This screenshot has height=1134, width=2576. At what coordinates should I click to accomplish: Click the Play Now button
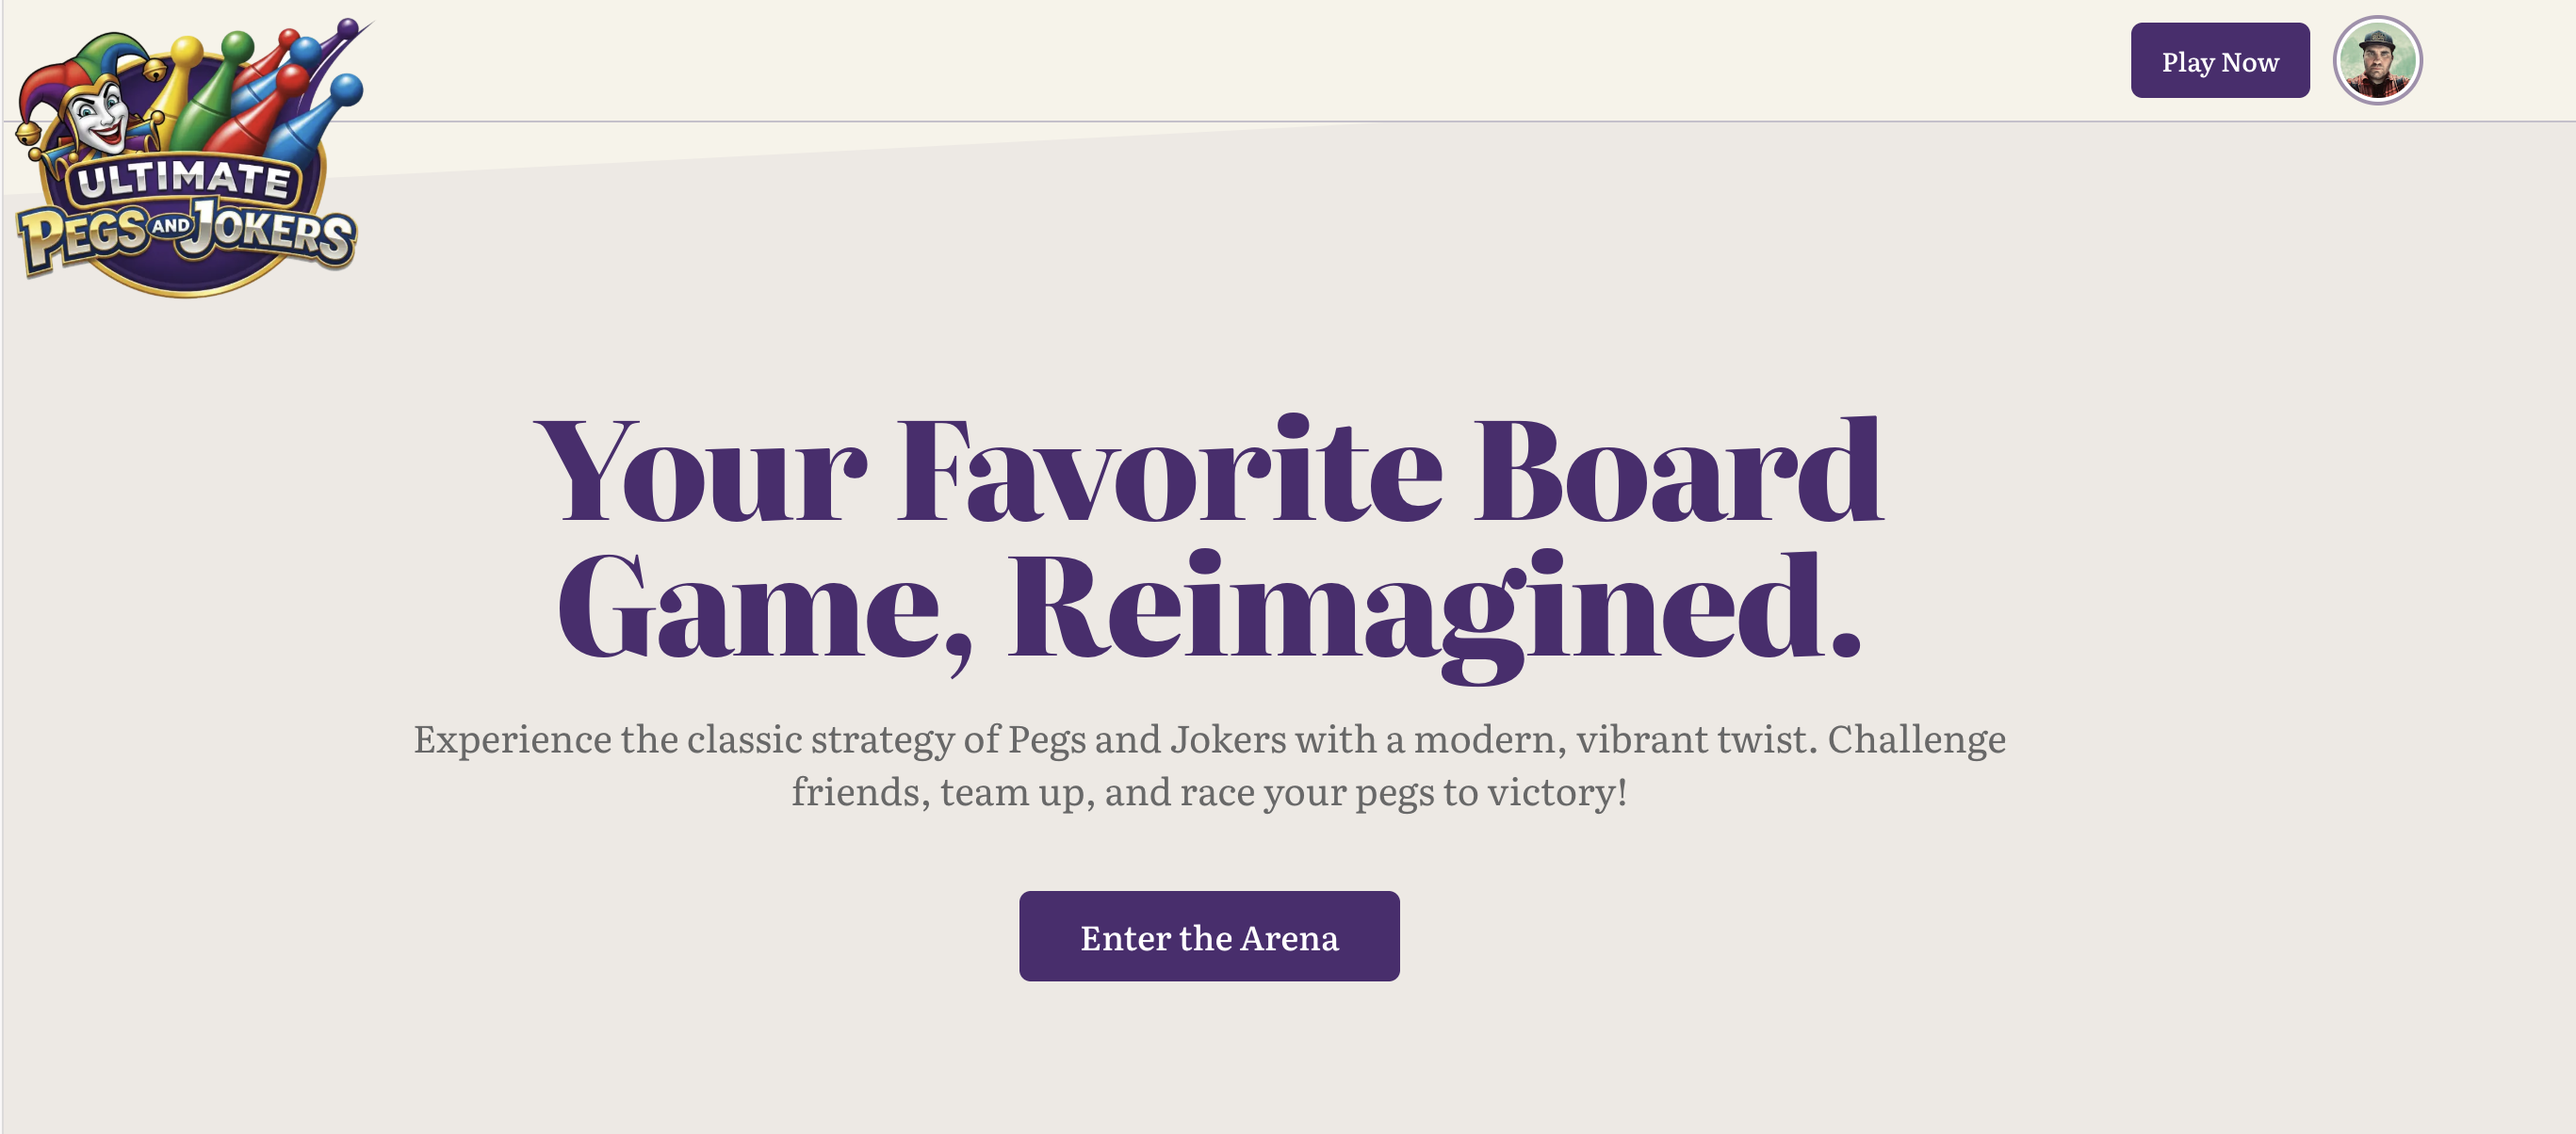(2219, 61)
